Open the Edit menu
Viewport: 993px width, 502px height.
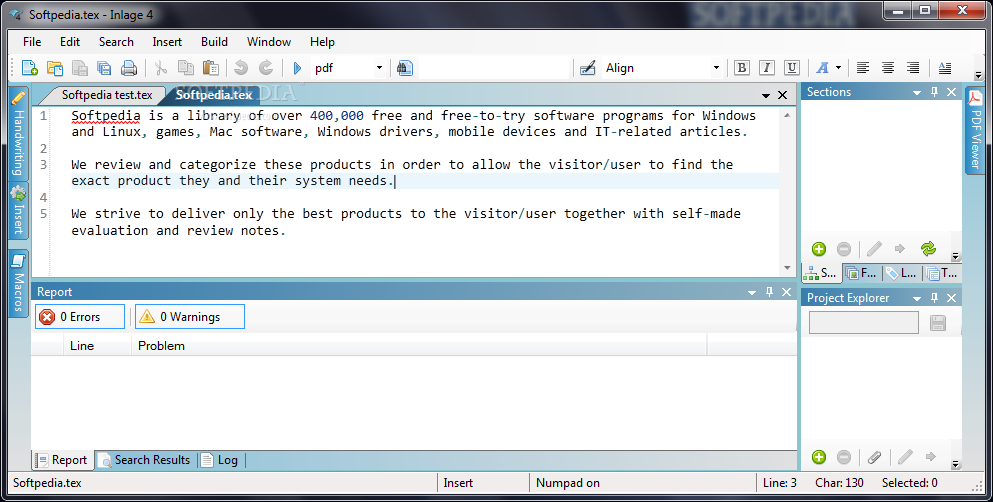pyautogui.click(x=70, y=42)
